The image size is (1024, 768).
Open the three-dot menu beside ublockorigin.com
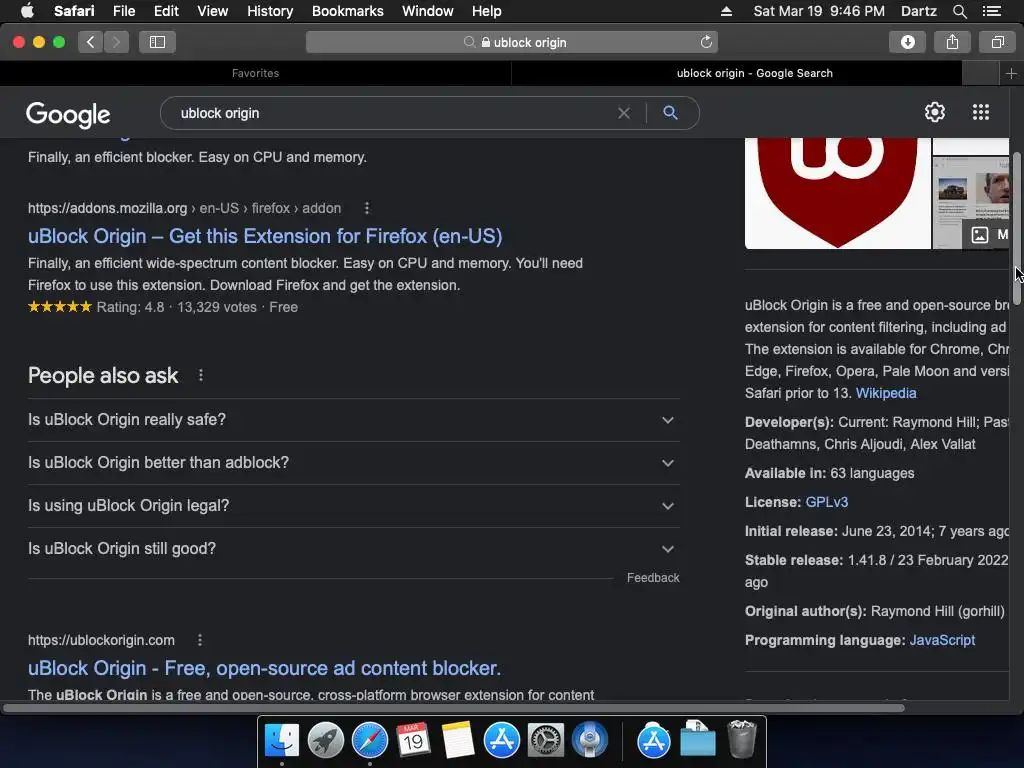pos(200,641)
